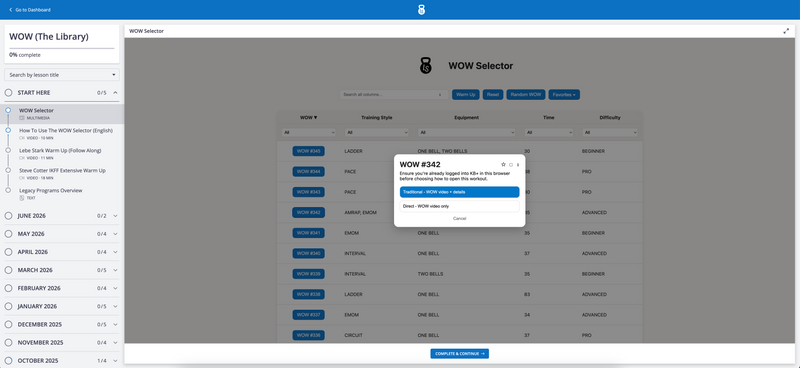Click the square icon beside the star in dialog

coord(511,164)
